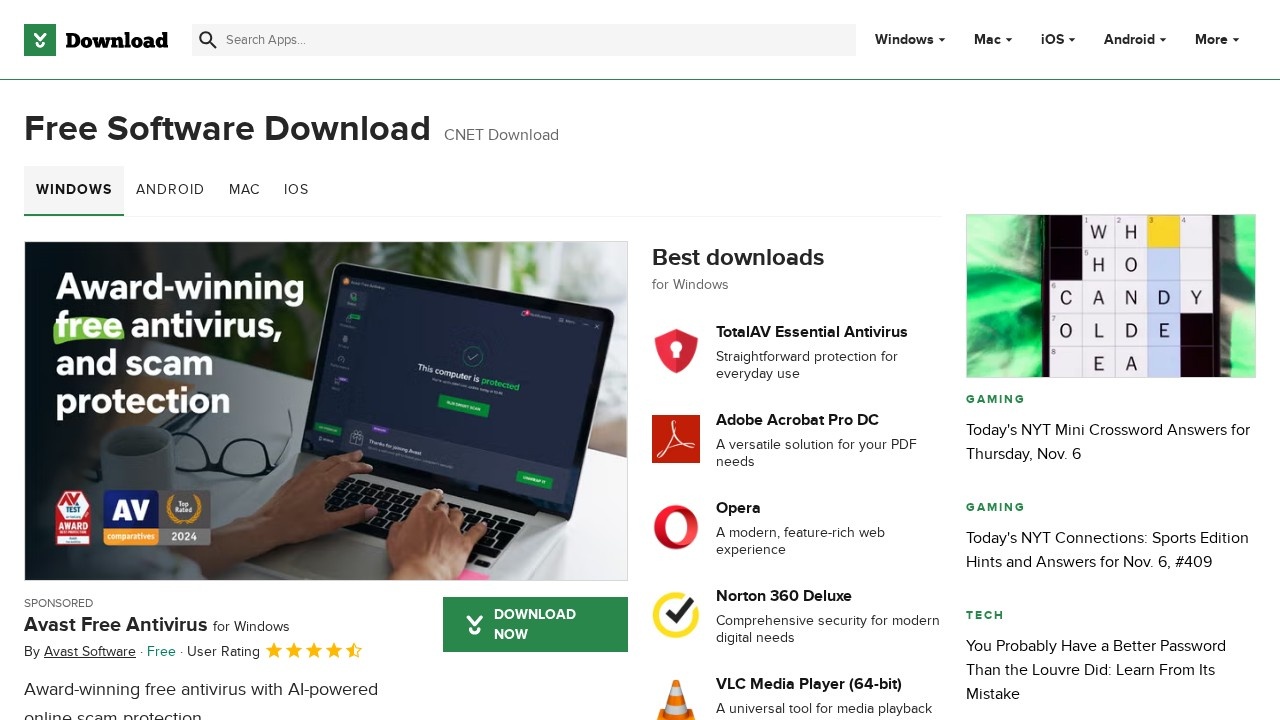Viewport: 1280px width, 720px height.
Task: Switch to the ANDROID tab
Action: click(x=170, y=190)
